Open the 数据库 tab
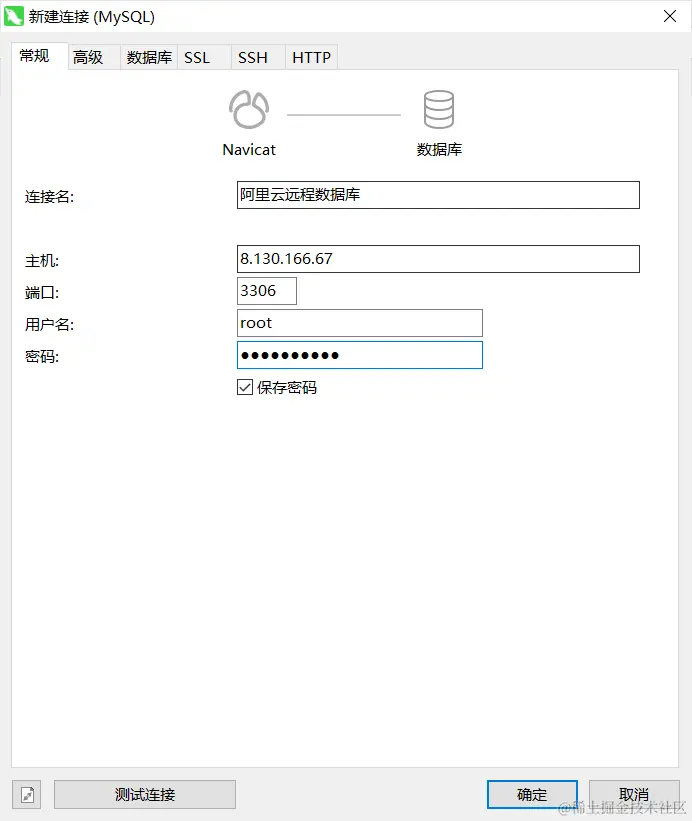Viewport: 692px width, 821px height. pos(149,57)
